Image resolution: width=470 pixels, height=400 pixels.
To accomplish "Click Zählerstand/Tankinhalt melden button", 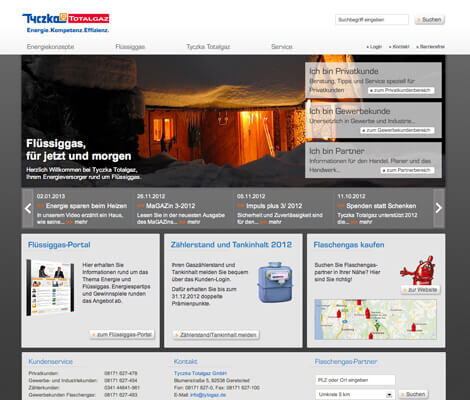I will click(216, 335).
